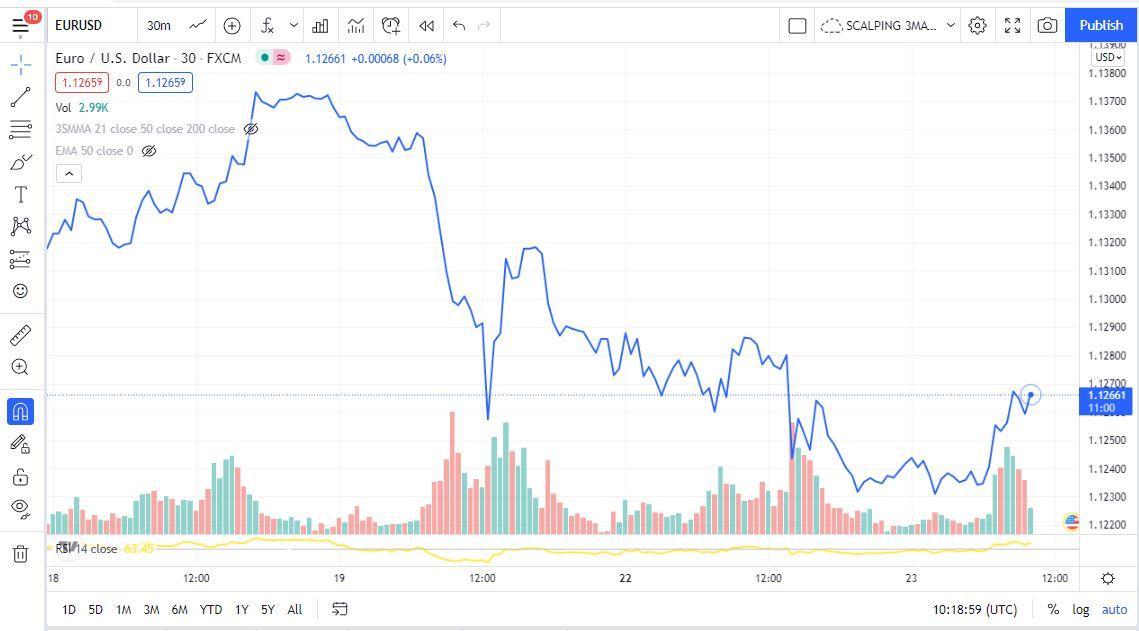Choose the YTD date range
The image size is (1139, 631).
[211, 610]
